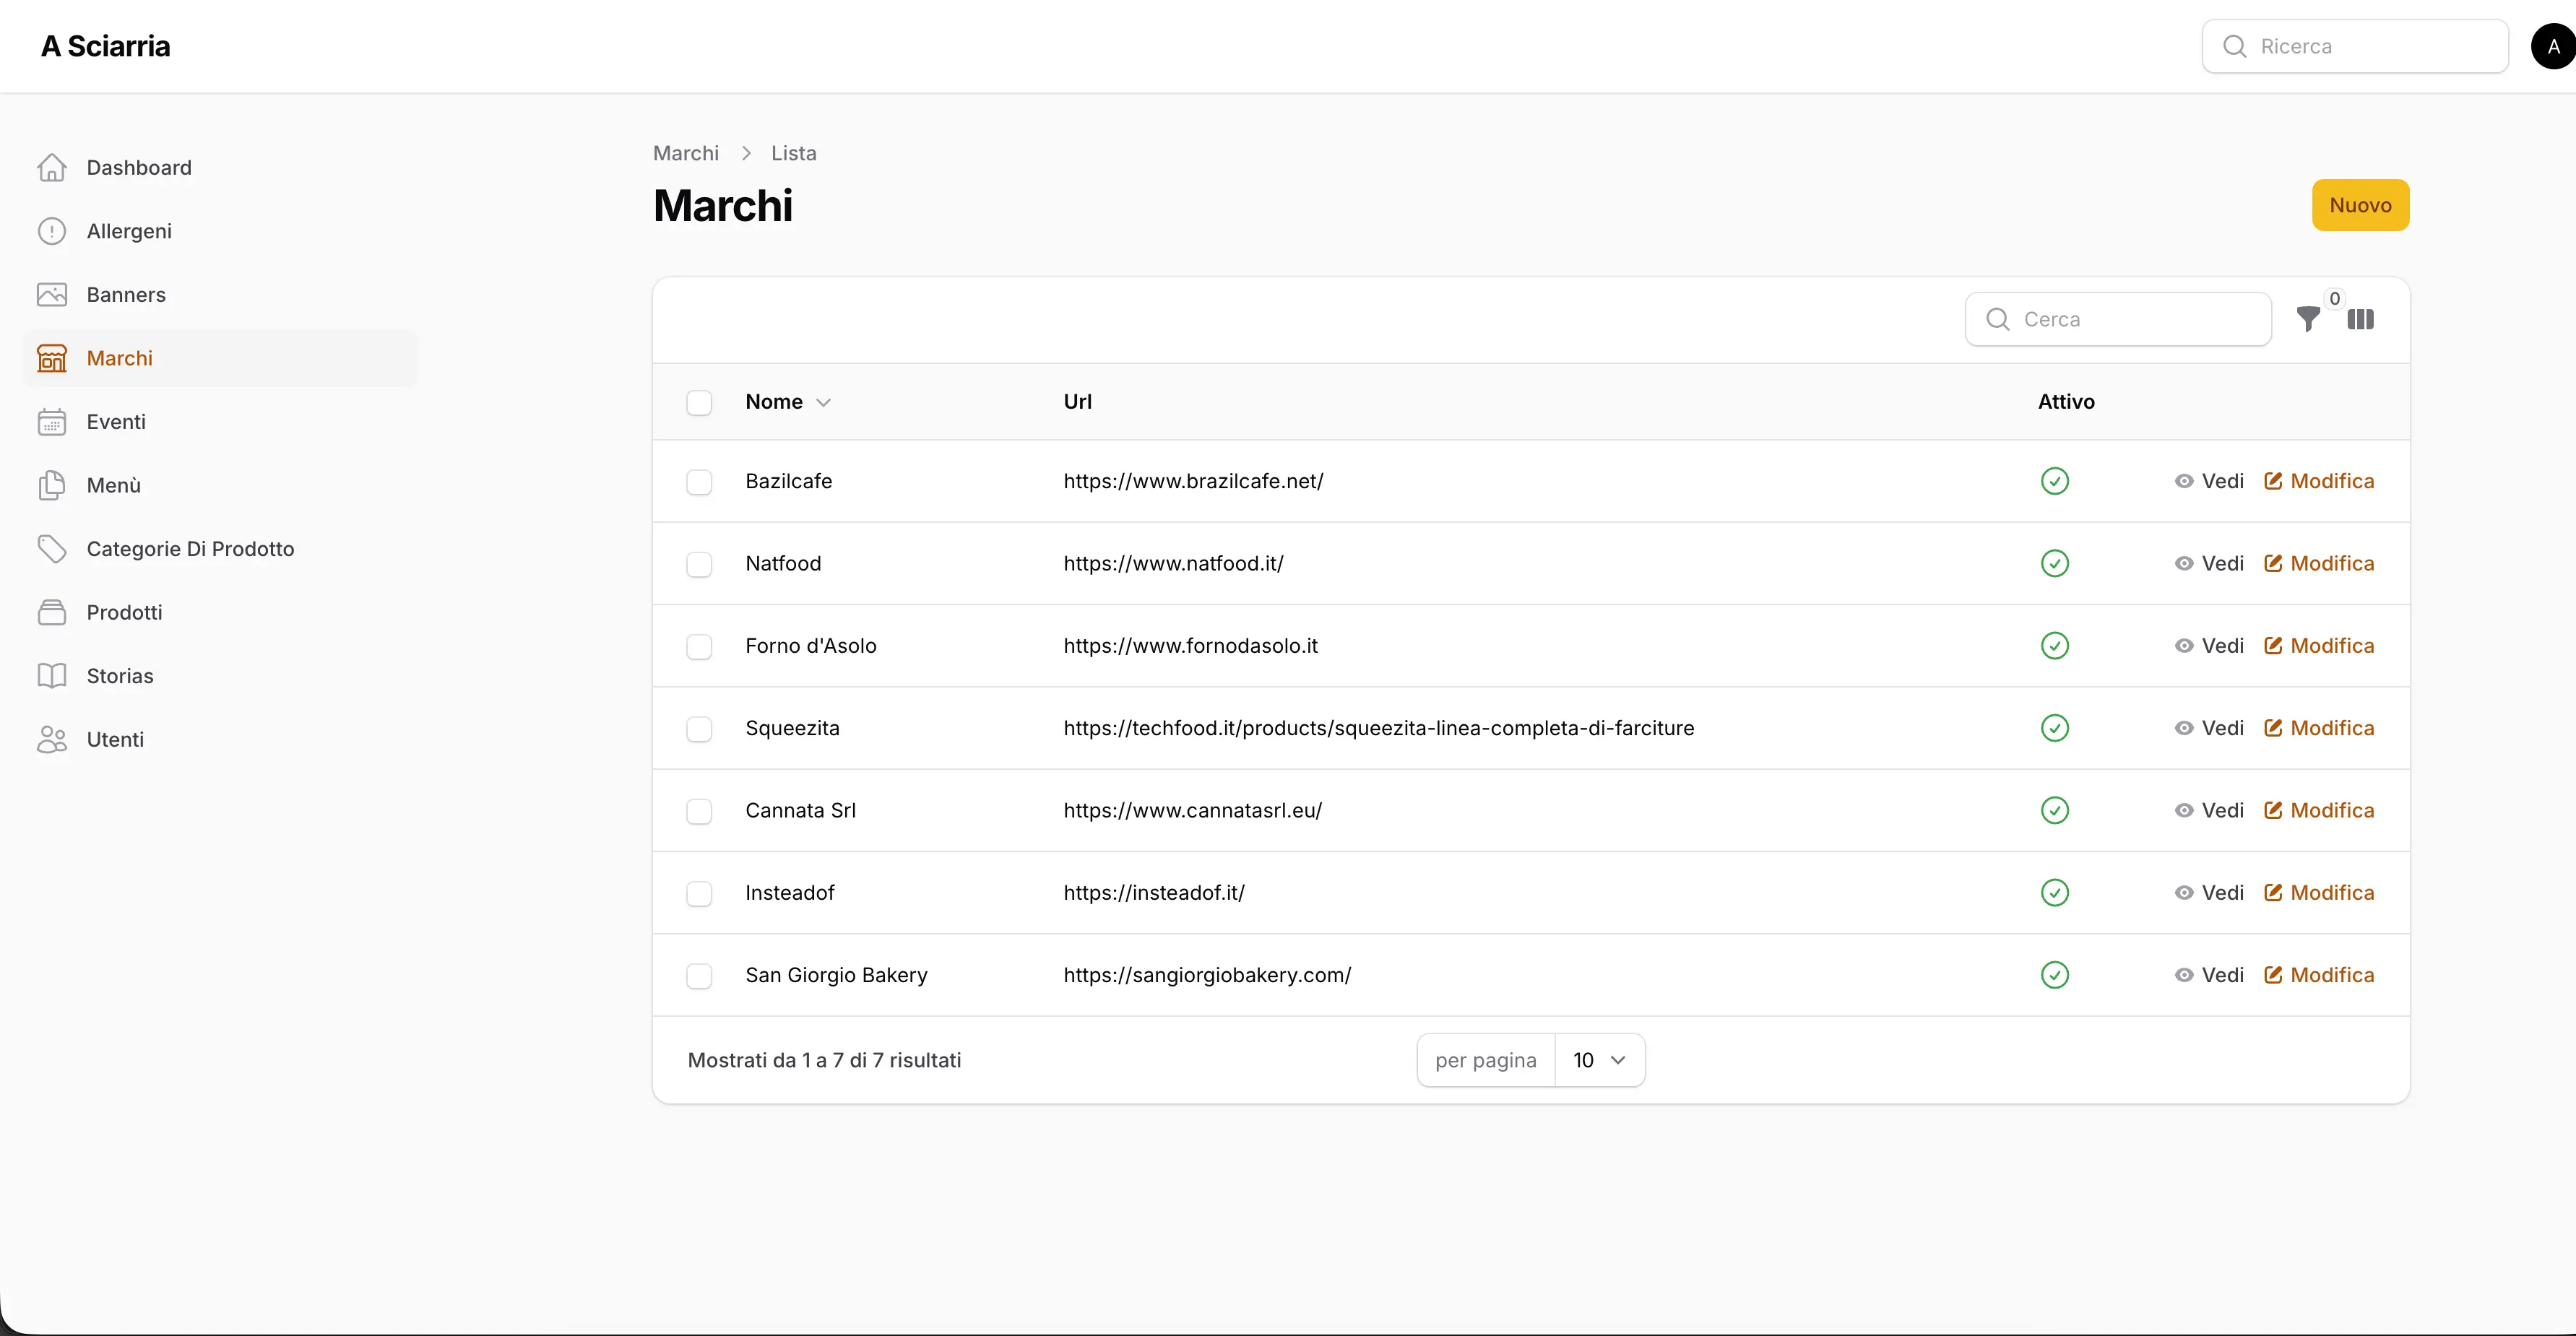Click the Squeezita name cell
This screenshot has width=2576, height=1336.
[792, 728]
